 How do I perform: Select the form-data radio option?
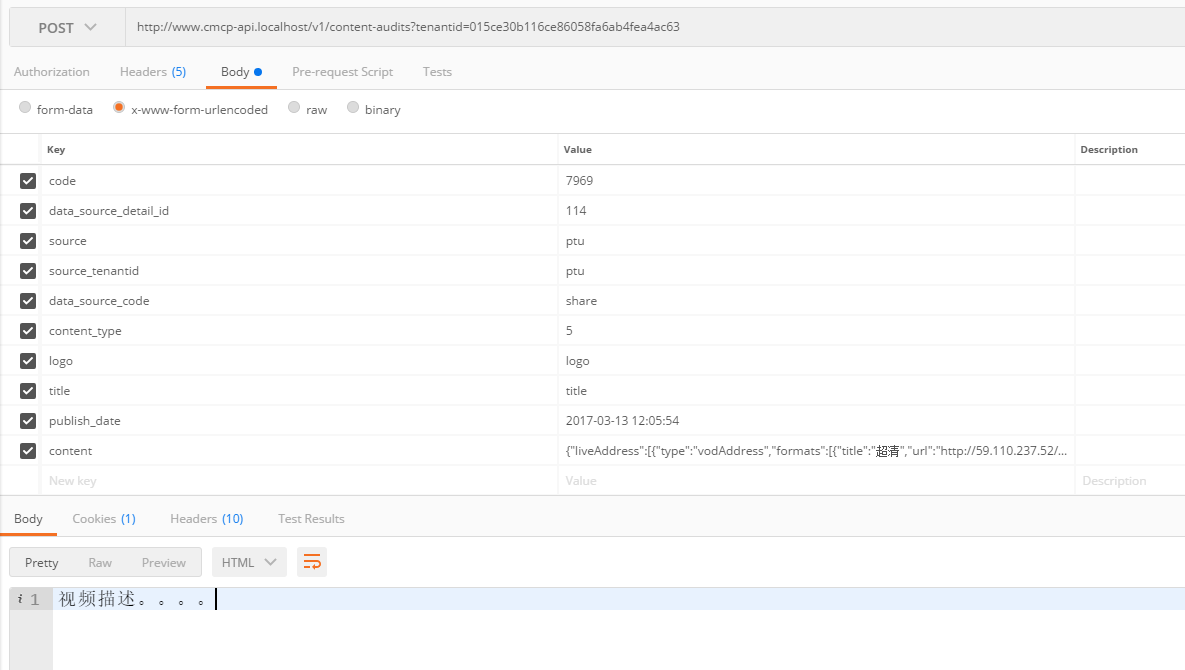25,108
